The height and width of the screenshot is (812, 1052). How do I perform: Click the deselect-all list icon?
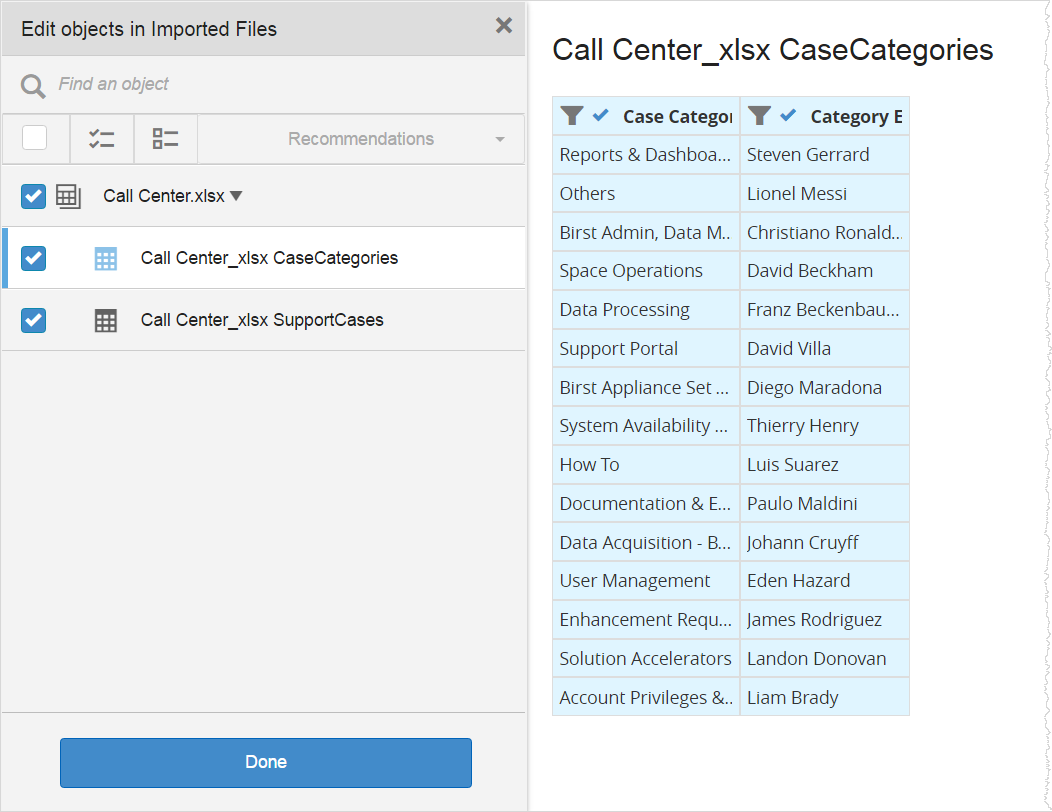tap(165, 139)
